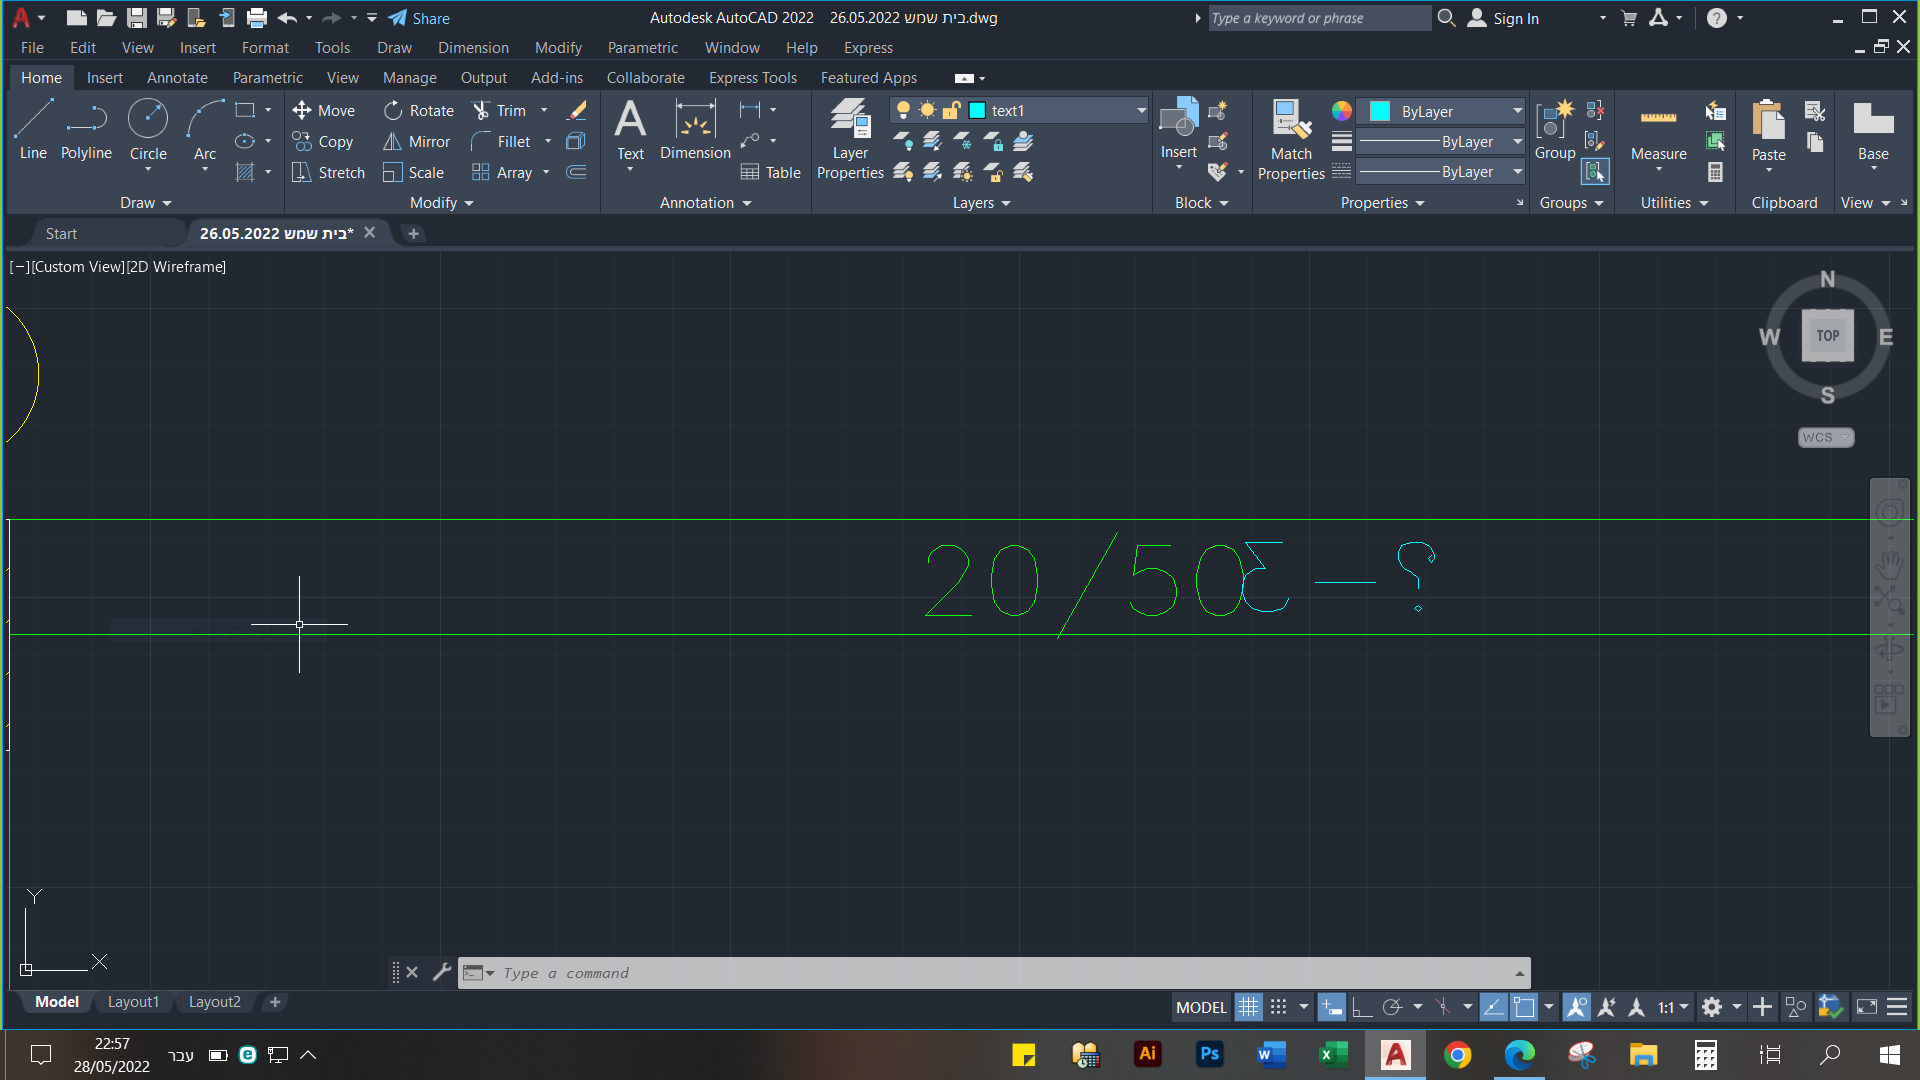Toggle polar tracking in status bar
This screenshot has width=1920, height=1080.
(x=1392, y=1007)
